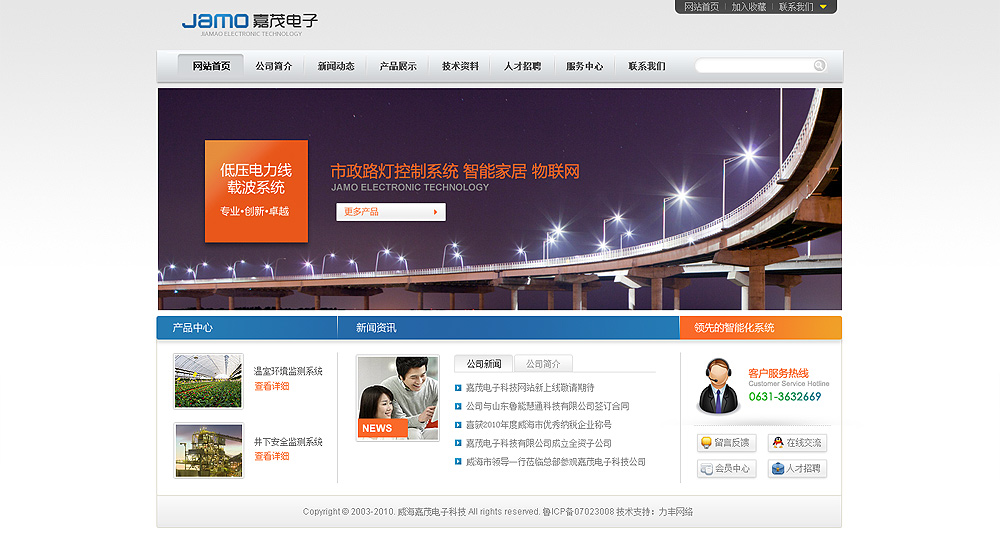Open news 嘉茂电子科技有限公司成立全资子公司

pos(538,443)
